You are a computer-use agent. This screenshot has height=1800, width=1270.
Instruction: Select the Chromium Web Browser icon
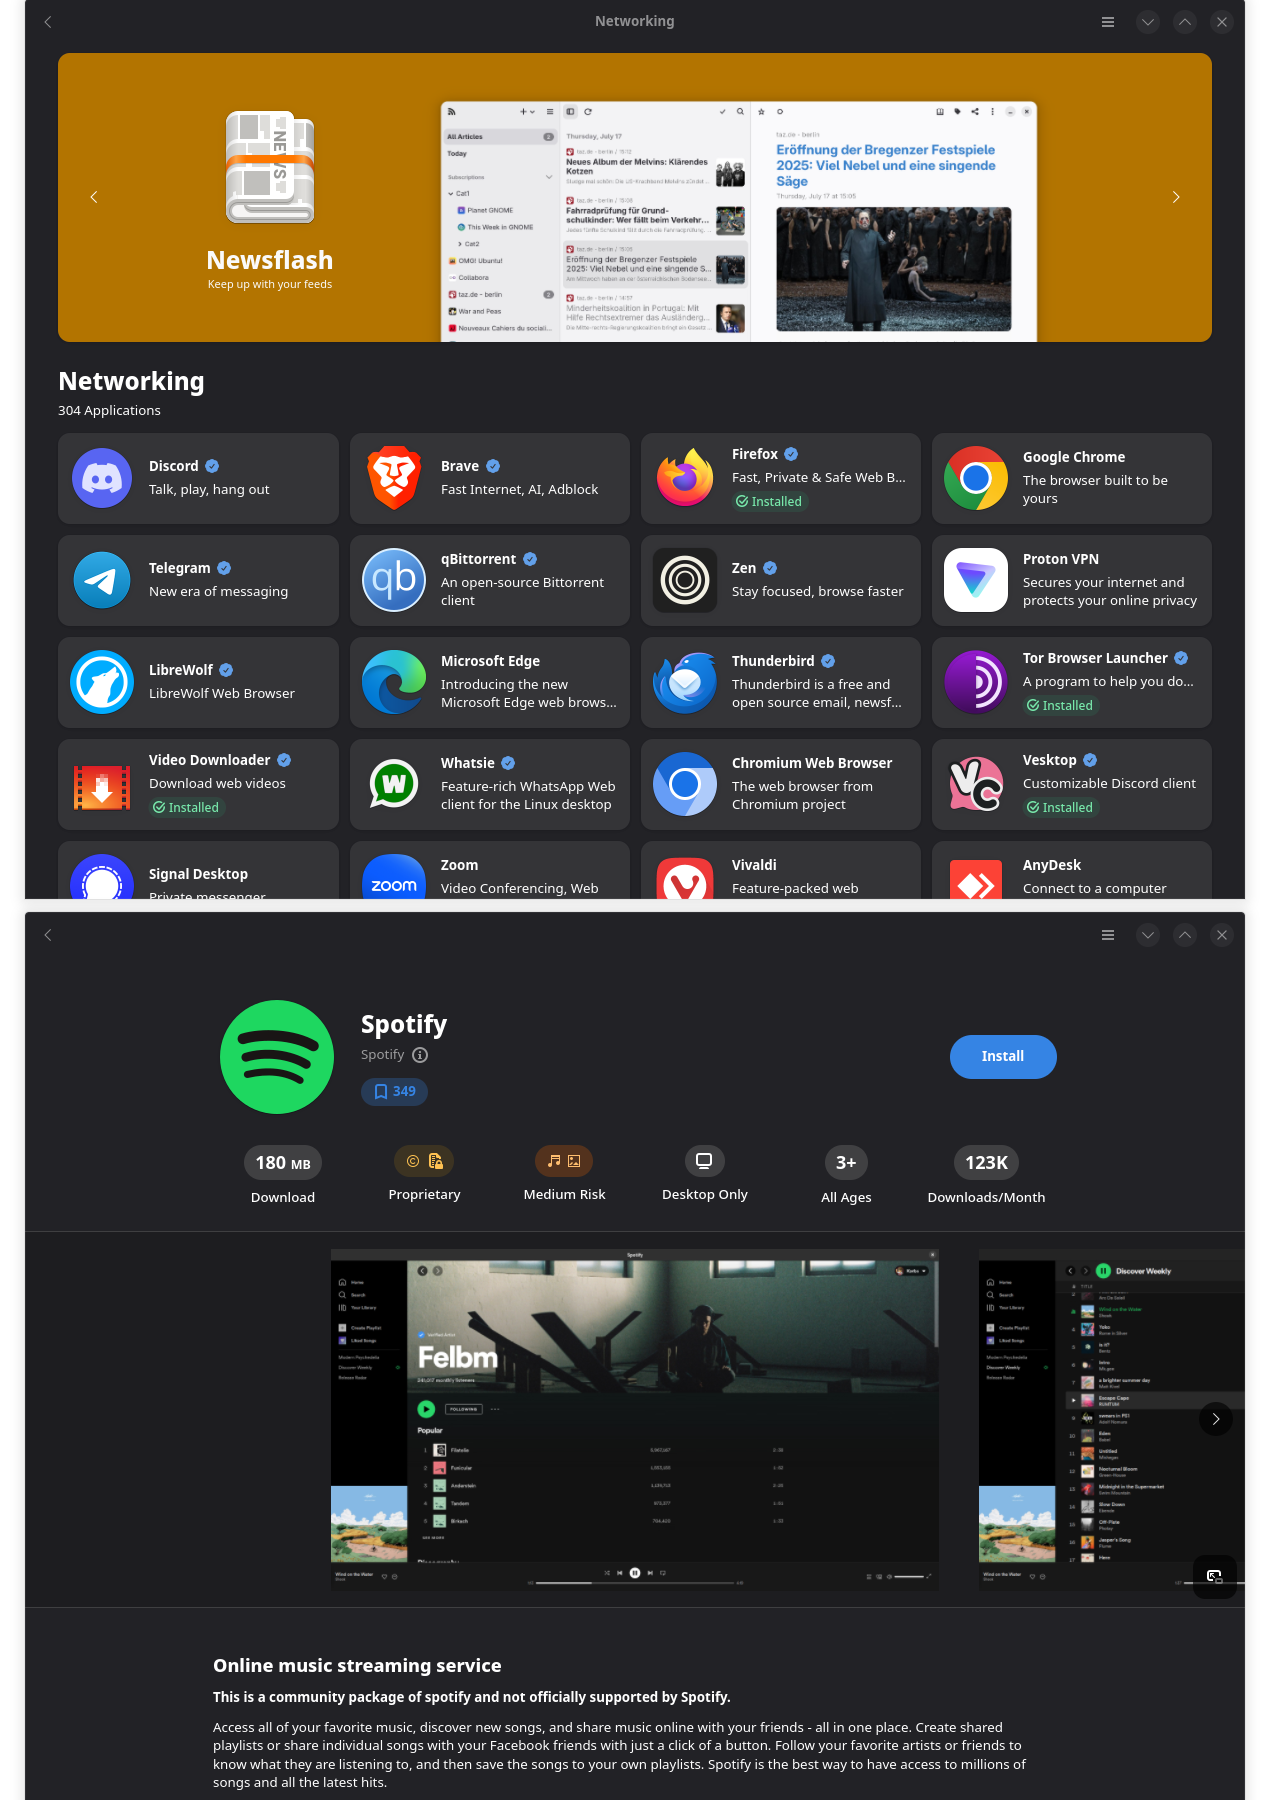[685, 784]
